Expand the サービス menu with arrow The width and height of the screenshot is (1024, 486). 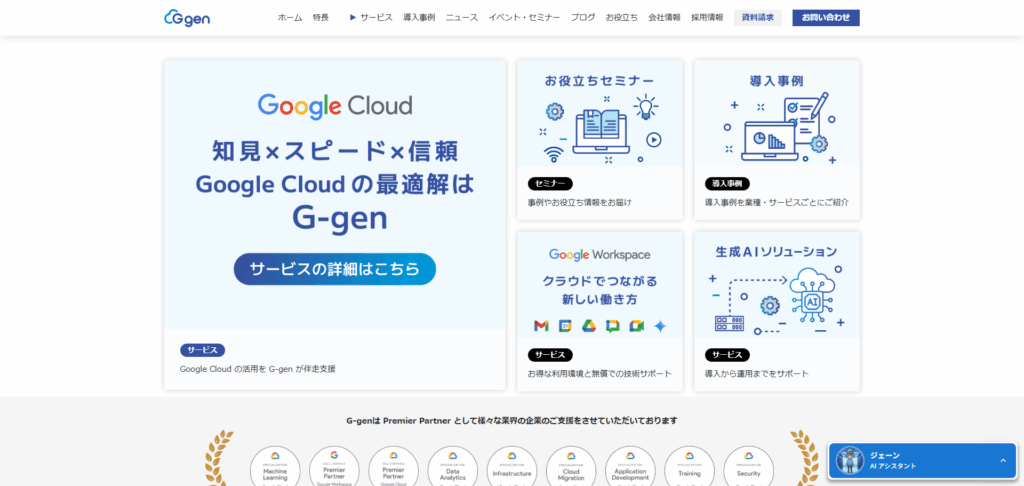pyautogui.click(x=371, y=17)
